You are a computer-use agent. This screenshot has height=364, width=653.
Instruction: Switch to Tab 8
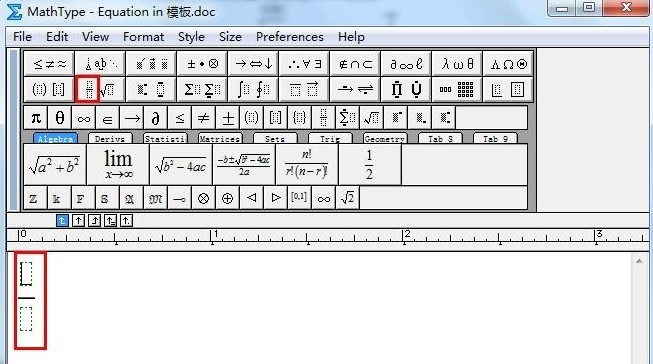(440, 139)
